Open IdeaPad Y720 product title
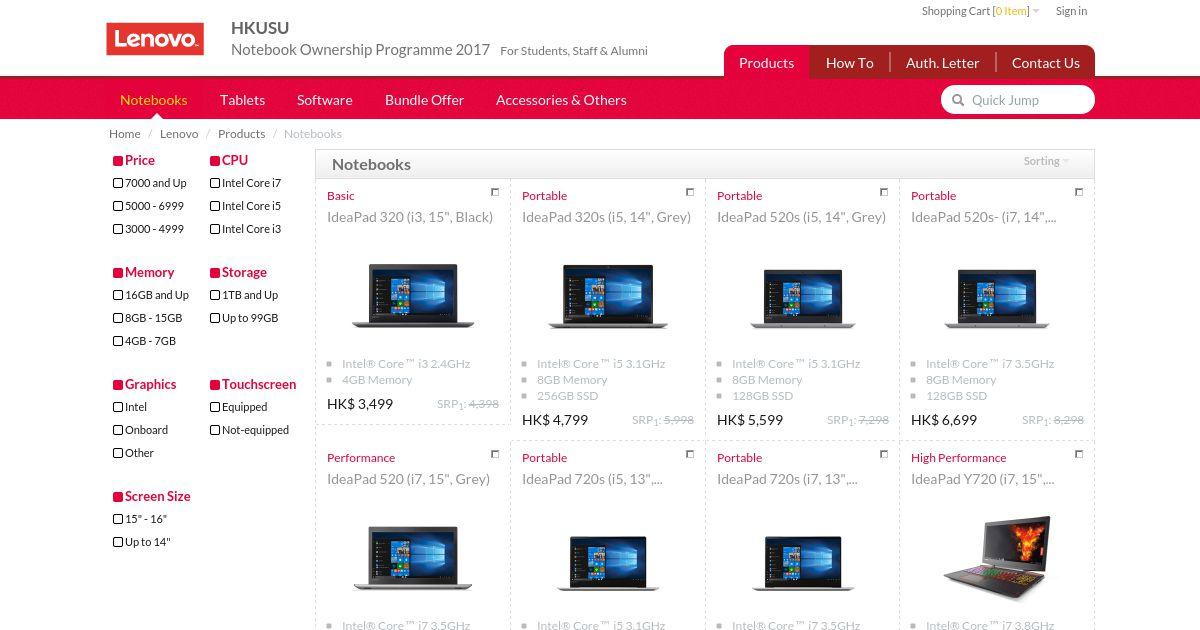Viewport: 1200px width, 630px height. (x=982, y=479)
